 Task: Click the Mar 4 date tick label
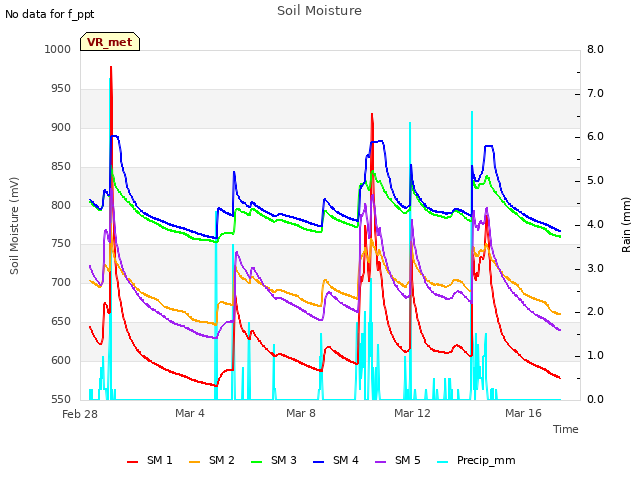coord(190,413)
